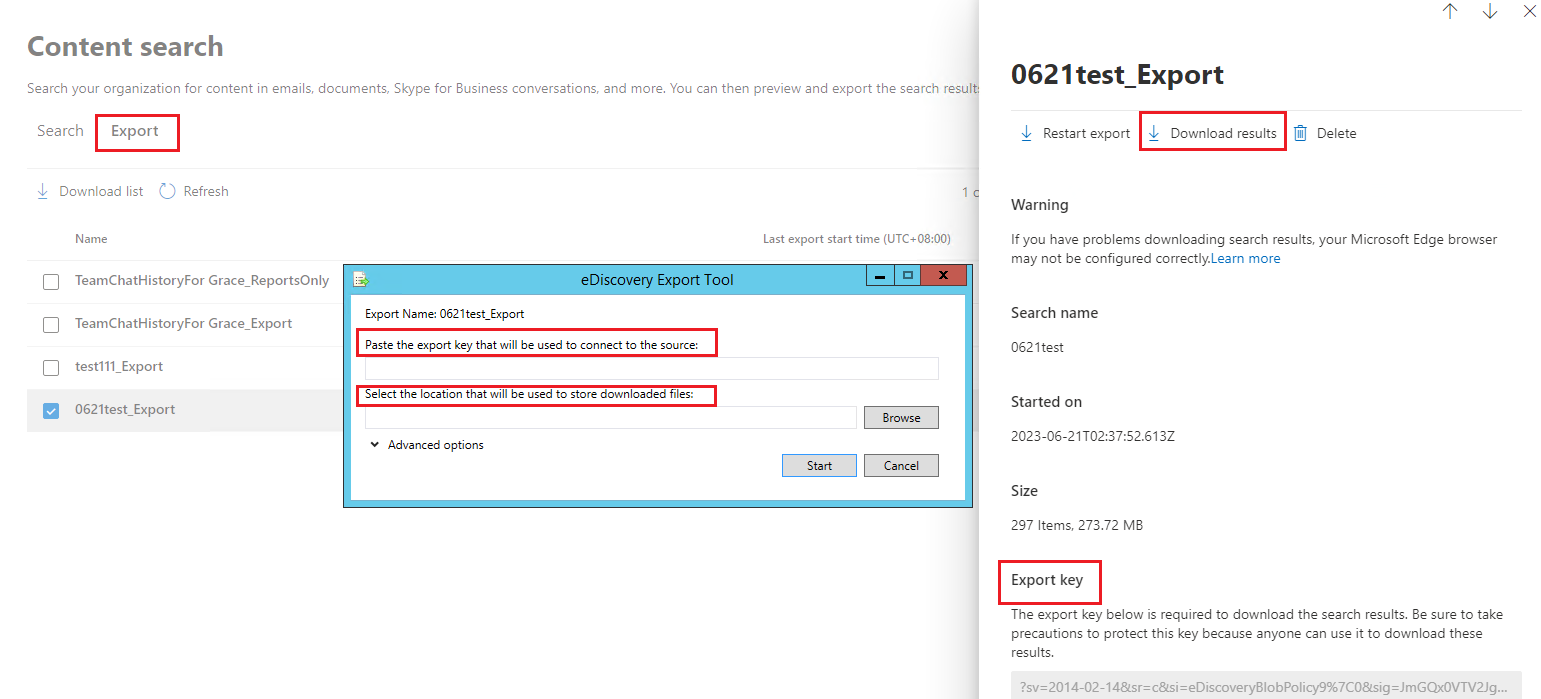Deselect the 0621test_Export checkbox
Viewport: 1541px width, 699px height.
click(50, 410)
